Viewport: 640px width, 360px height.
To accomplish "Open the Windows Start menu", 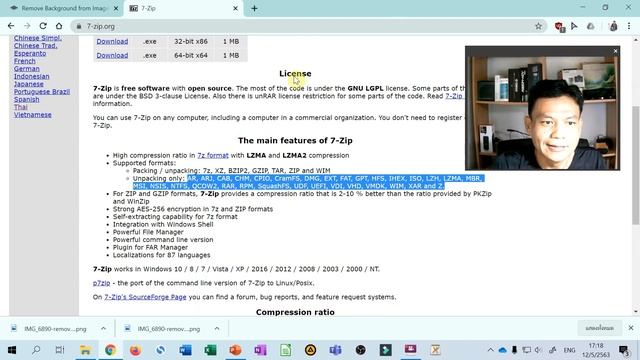I will [x=12, y=350].
